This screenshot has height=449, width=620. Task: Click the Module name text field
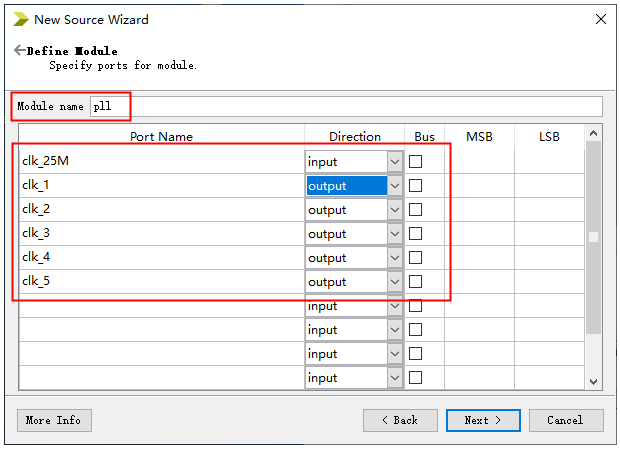(x=345, y=106)
